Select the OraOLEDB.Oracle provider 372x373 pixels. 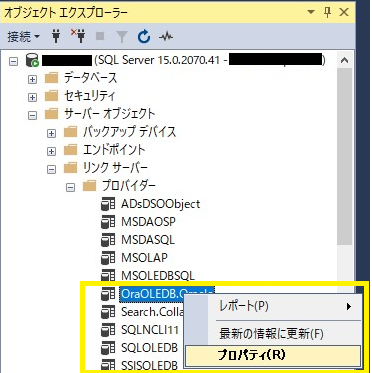point(166,294)
